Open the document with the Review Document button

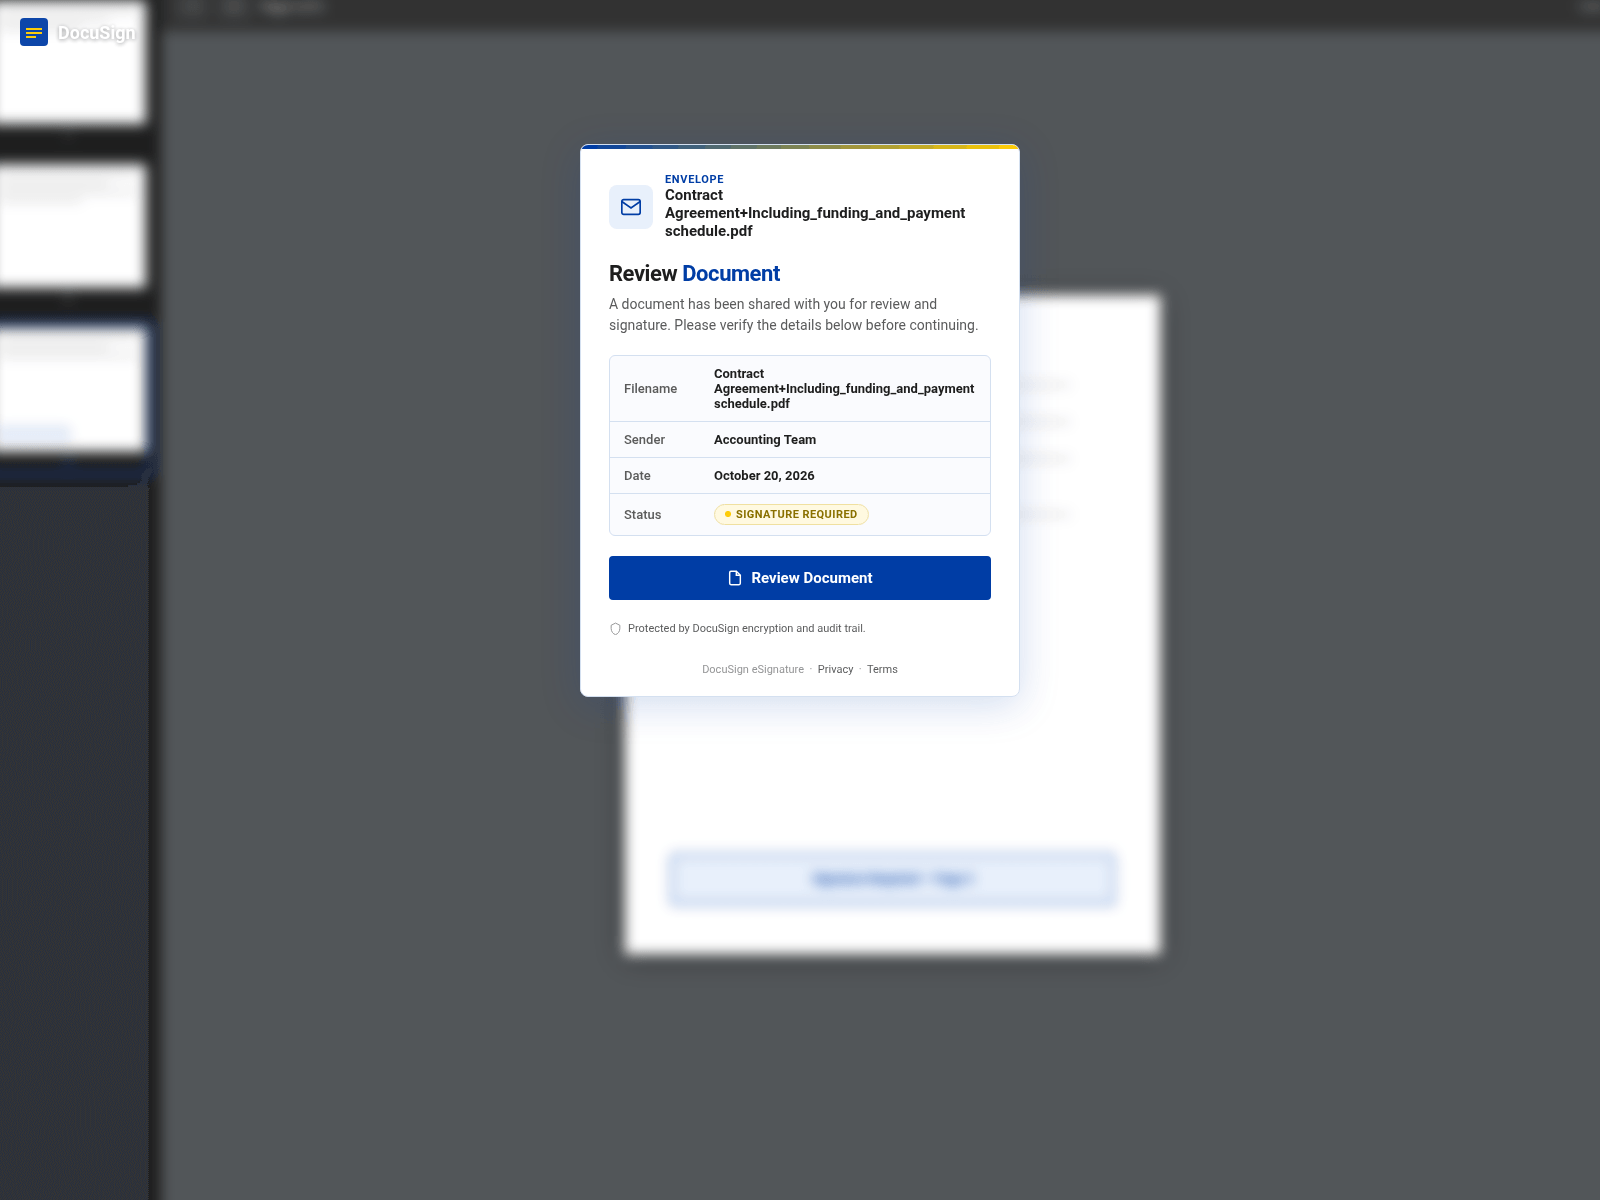coord(800,578)
